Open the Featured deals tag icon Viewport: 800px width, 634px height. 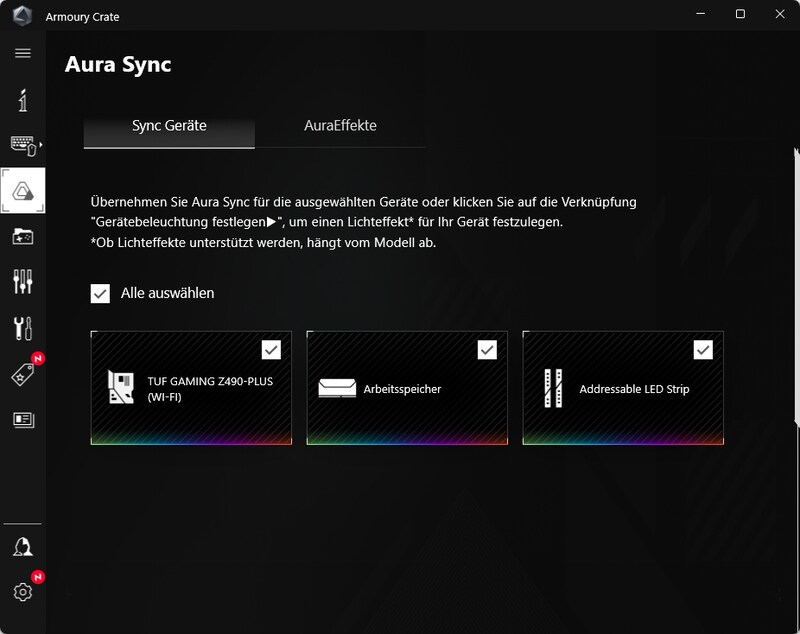click(x=23, y=374)
